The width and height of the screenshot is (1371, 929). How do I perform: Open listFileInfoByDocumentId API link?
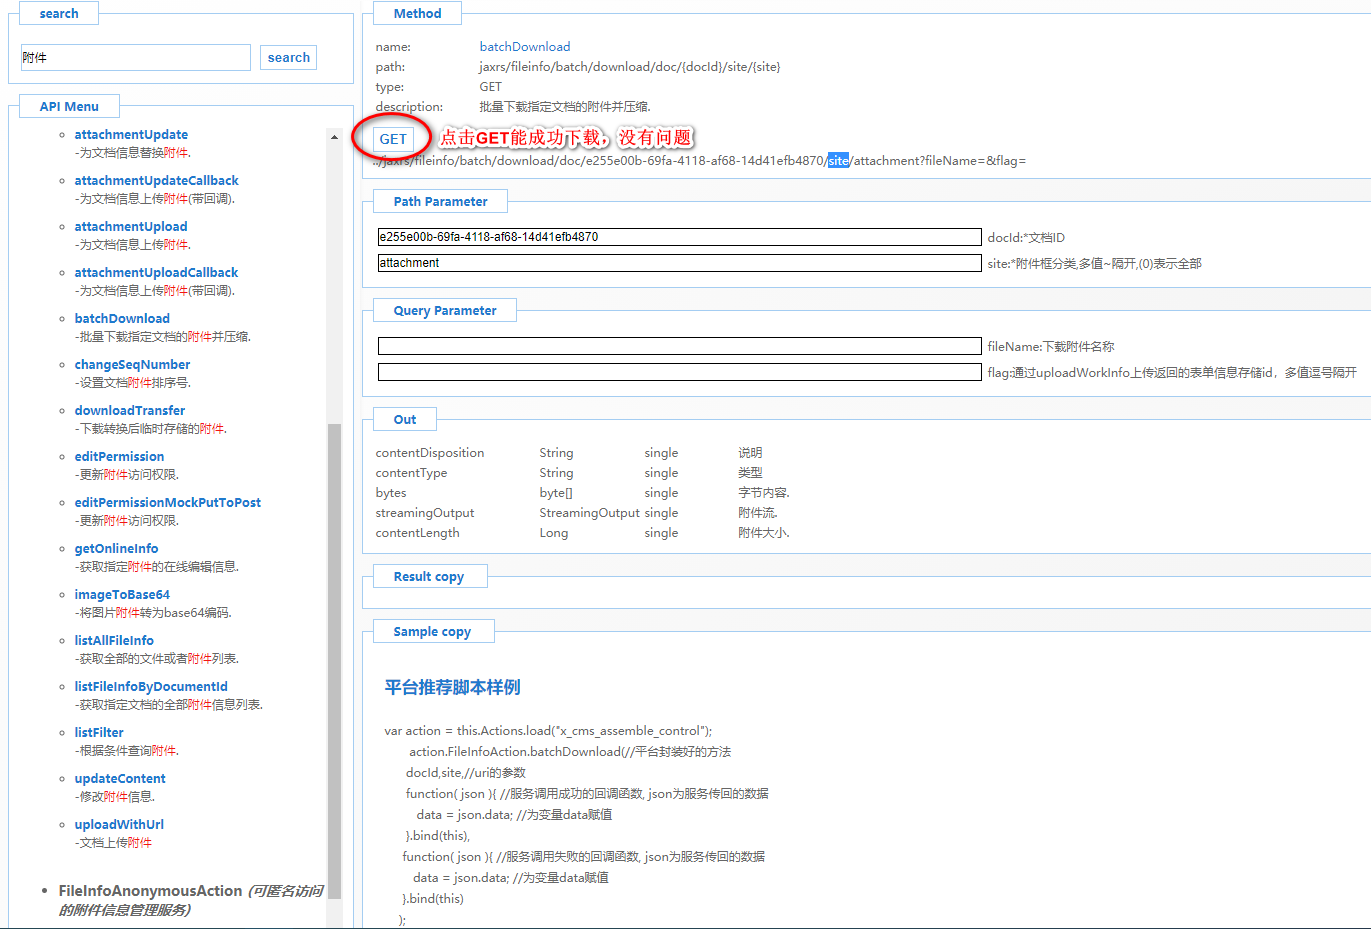pyautogui.click(x=151, y=687)
